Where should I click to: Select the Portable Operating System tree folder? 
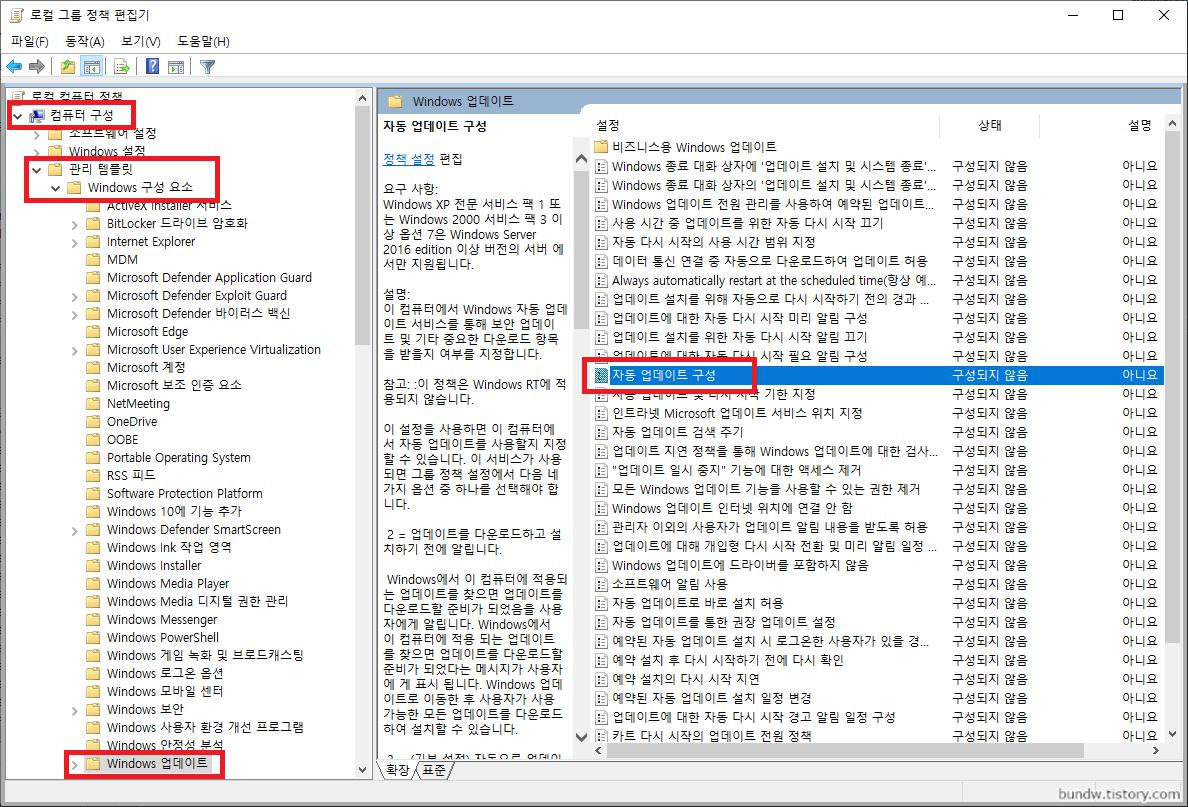(x=178, y=457)
